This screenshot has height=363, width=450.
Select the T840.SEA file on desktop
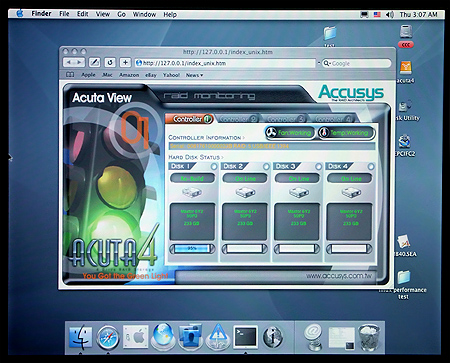(404, 242)
